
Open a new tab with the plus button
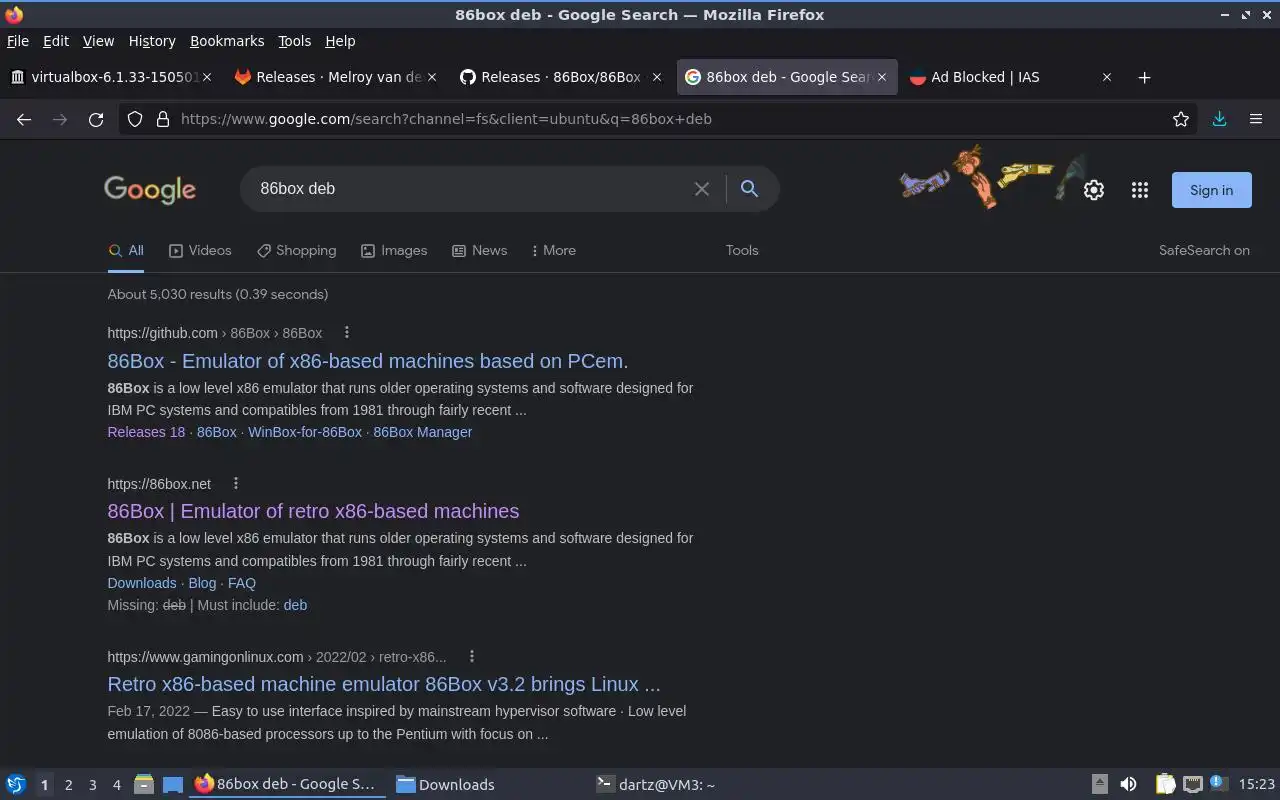(1145, 77)
